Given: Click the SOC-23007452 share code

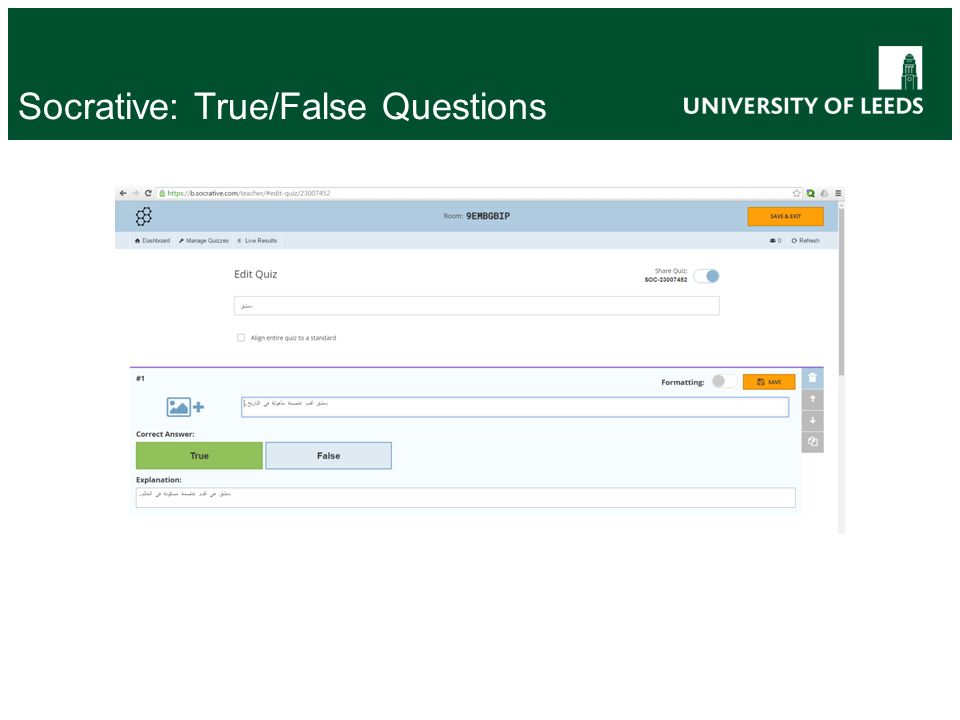Looking at the screenshot, I should point(666,280).
